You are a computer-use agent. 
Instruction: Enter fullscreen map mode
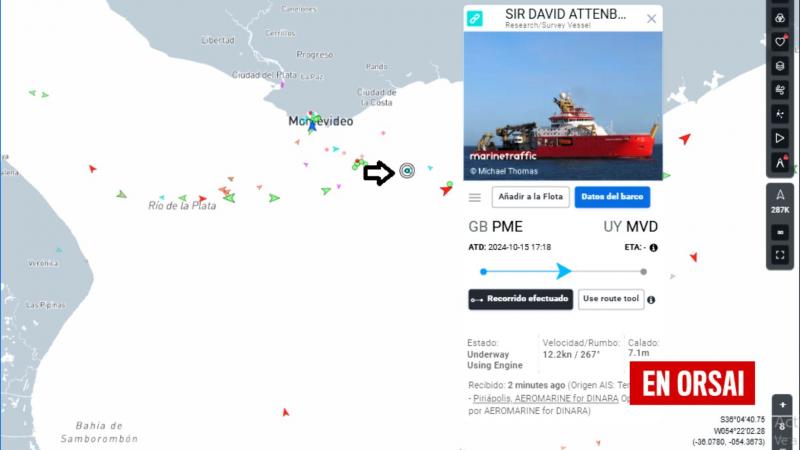tap(780, 255)
